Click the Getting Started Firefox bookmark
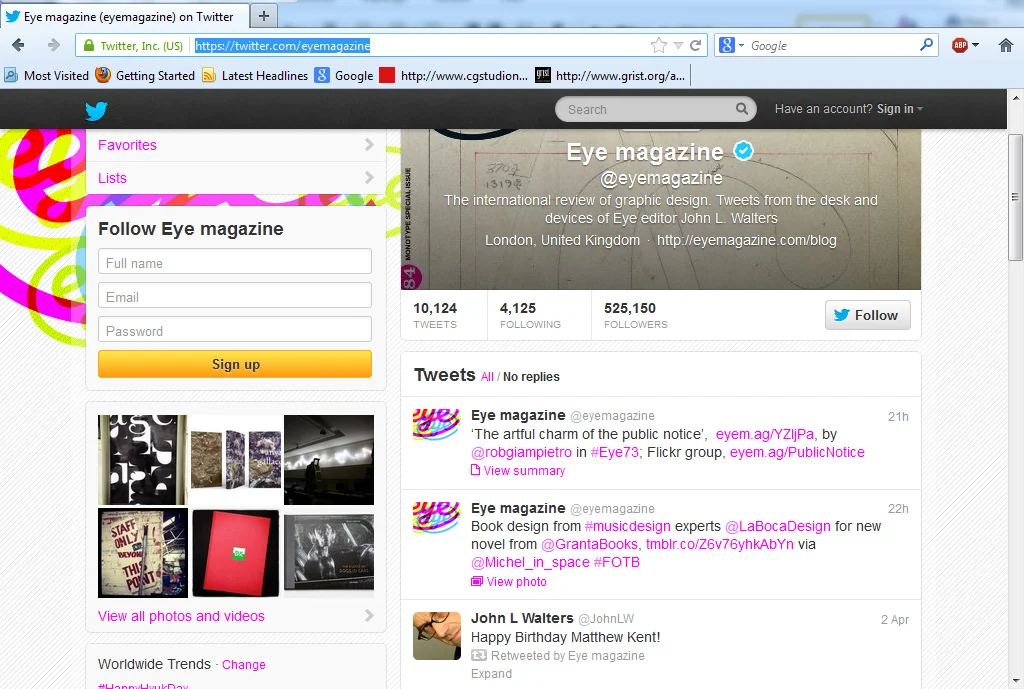1024x689 pixels. tap(146, 75)
